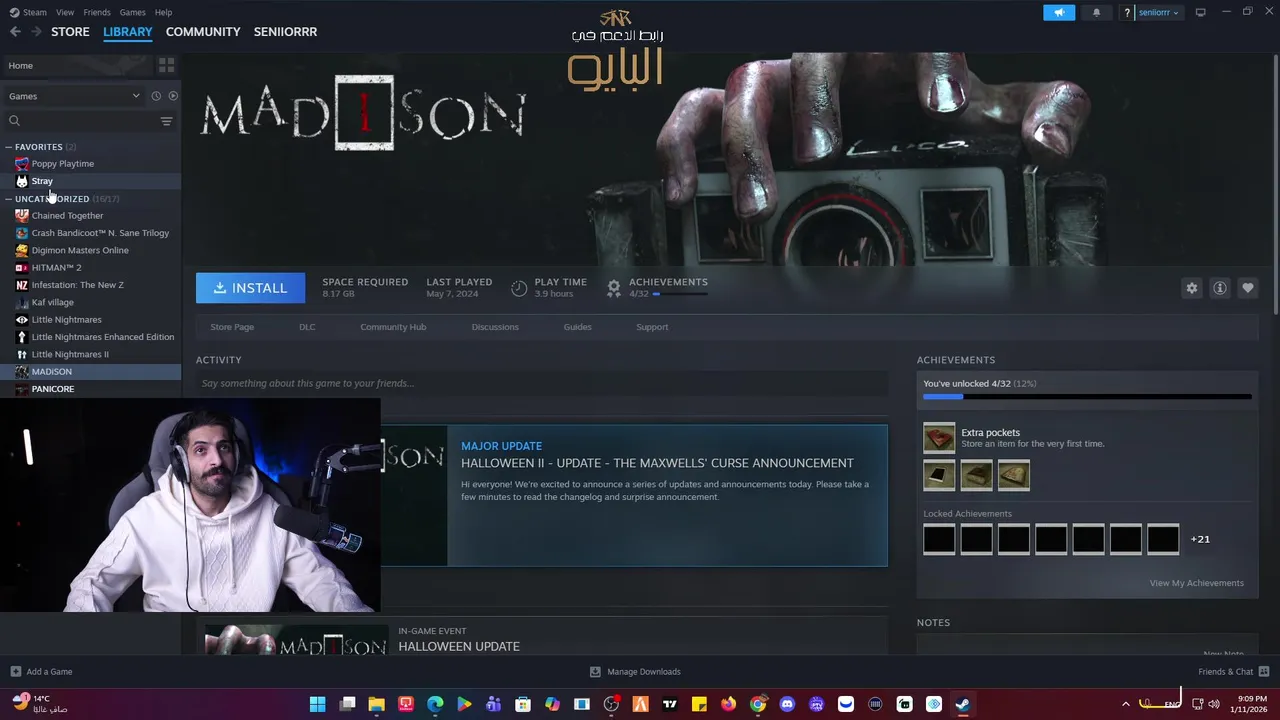
Task: Collapse the FAVORITES category
Action: click(x=8, y=147)
